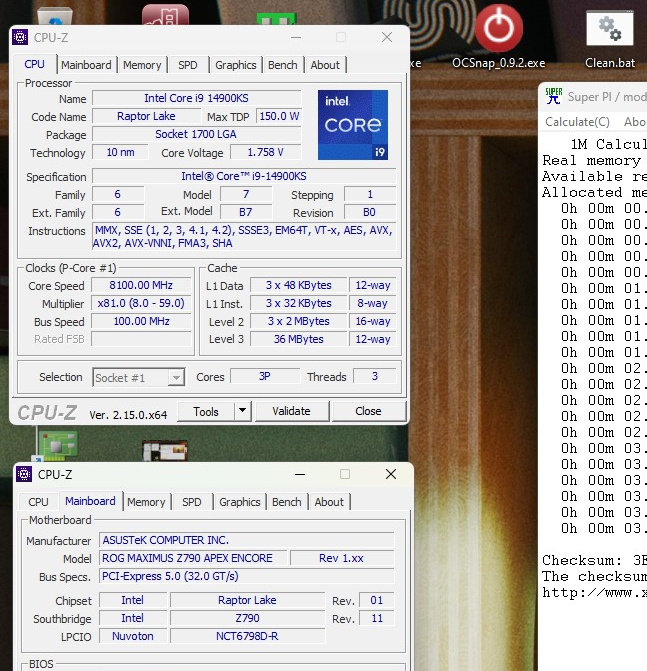
Task: Open Bench tab in lower CPU-Z window
Action: [x=287, y=502]
